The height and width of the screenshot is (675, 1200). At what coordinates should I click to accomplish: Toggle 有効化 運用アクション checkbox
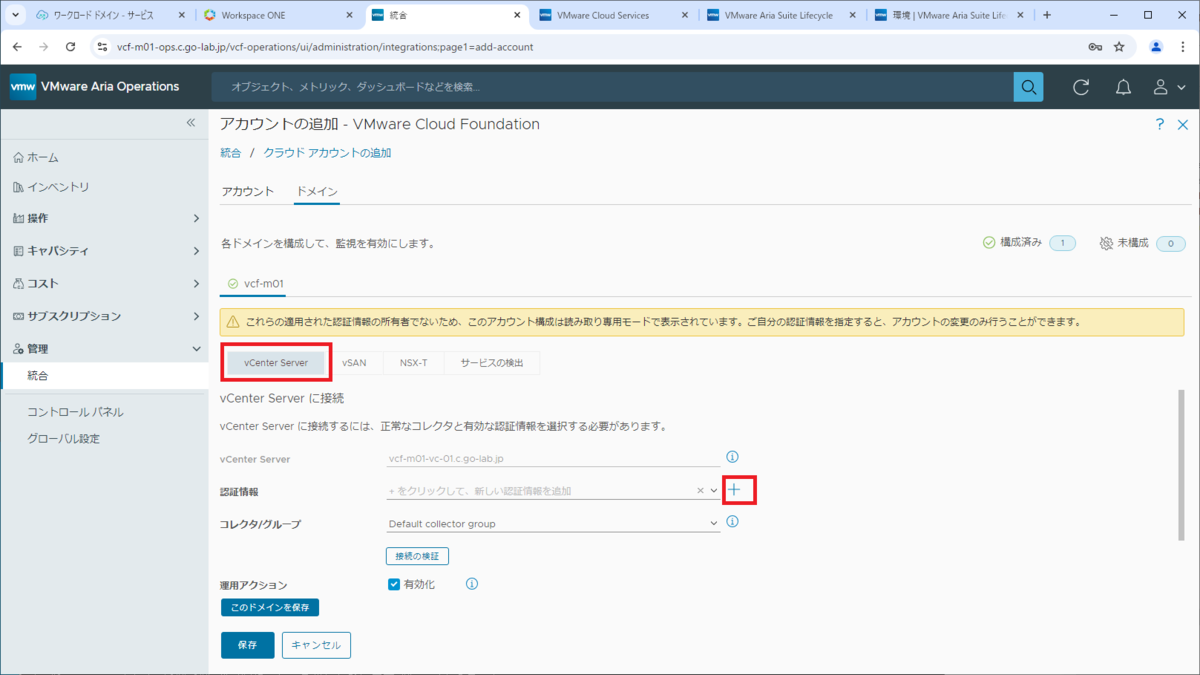(x=394, y=584)
